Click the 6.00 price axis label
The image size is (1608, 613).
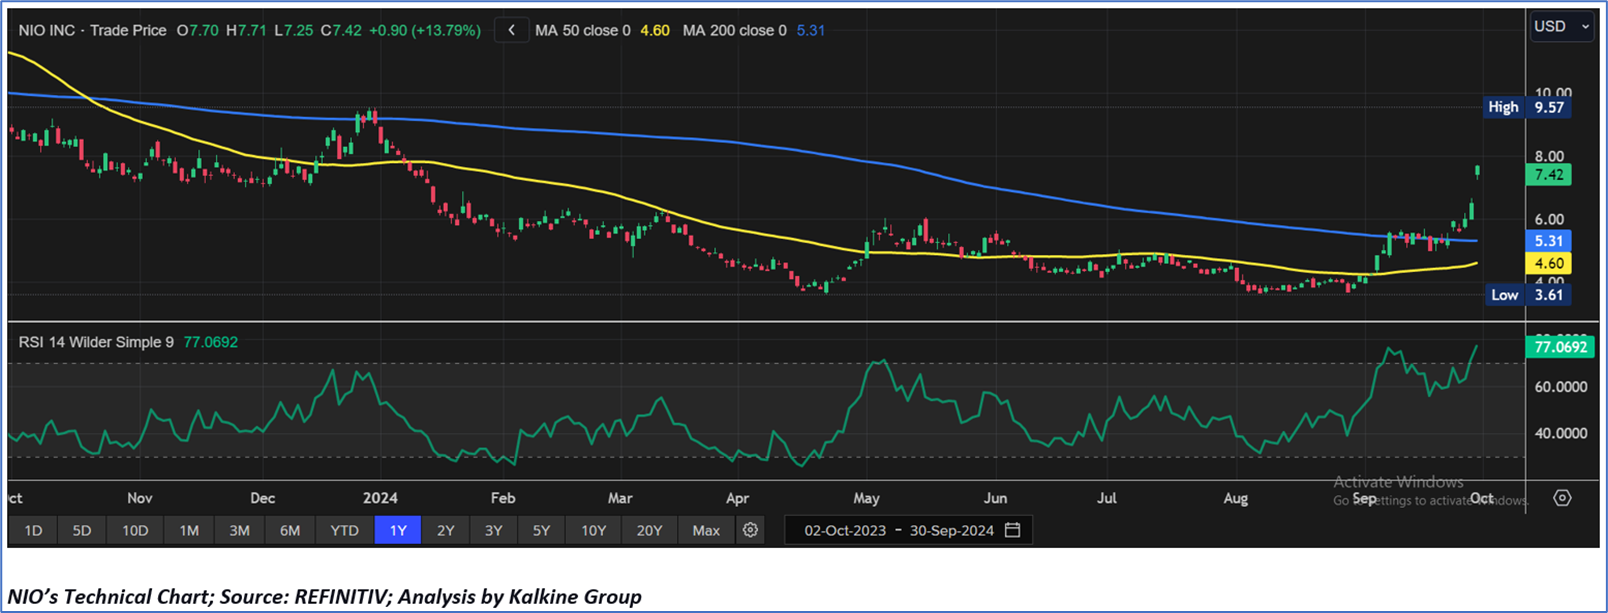click(1550, 220)
